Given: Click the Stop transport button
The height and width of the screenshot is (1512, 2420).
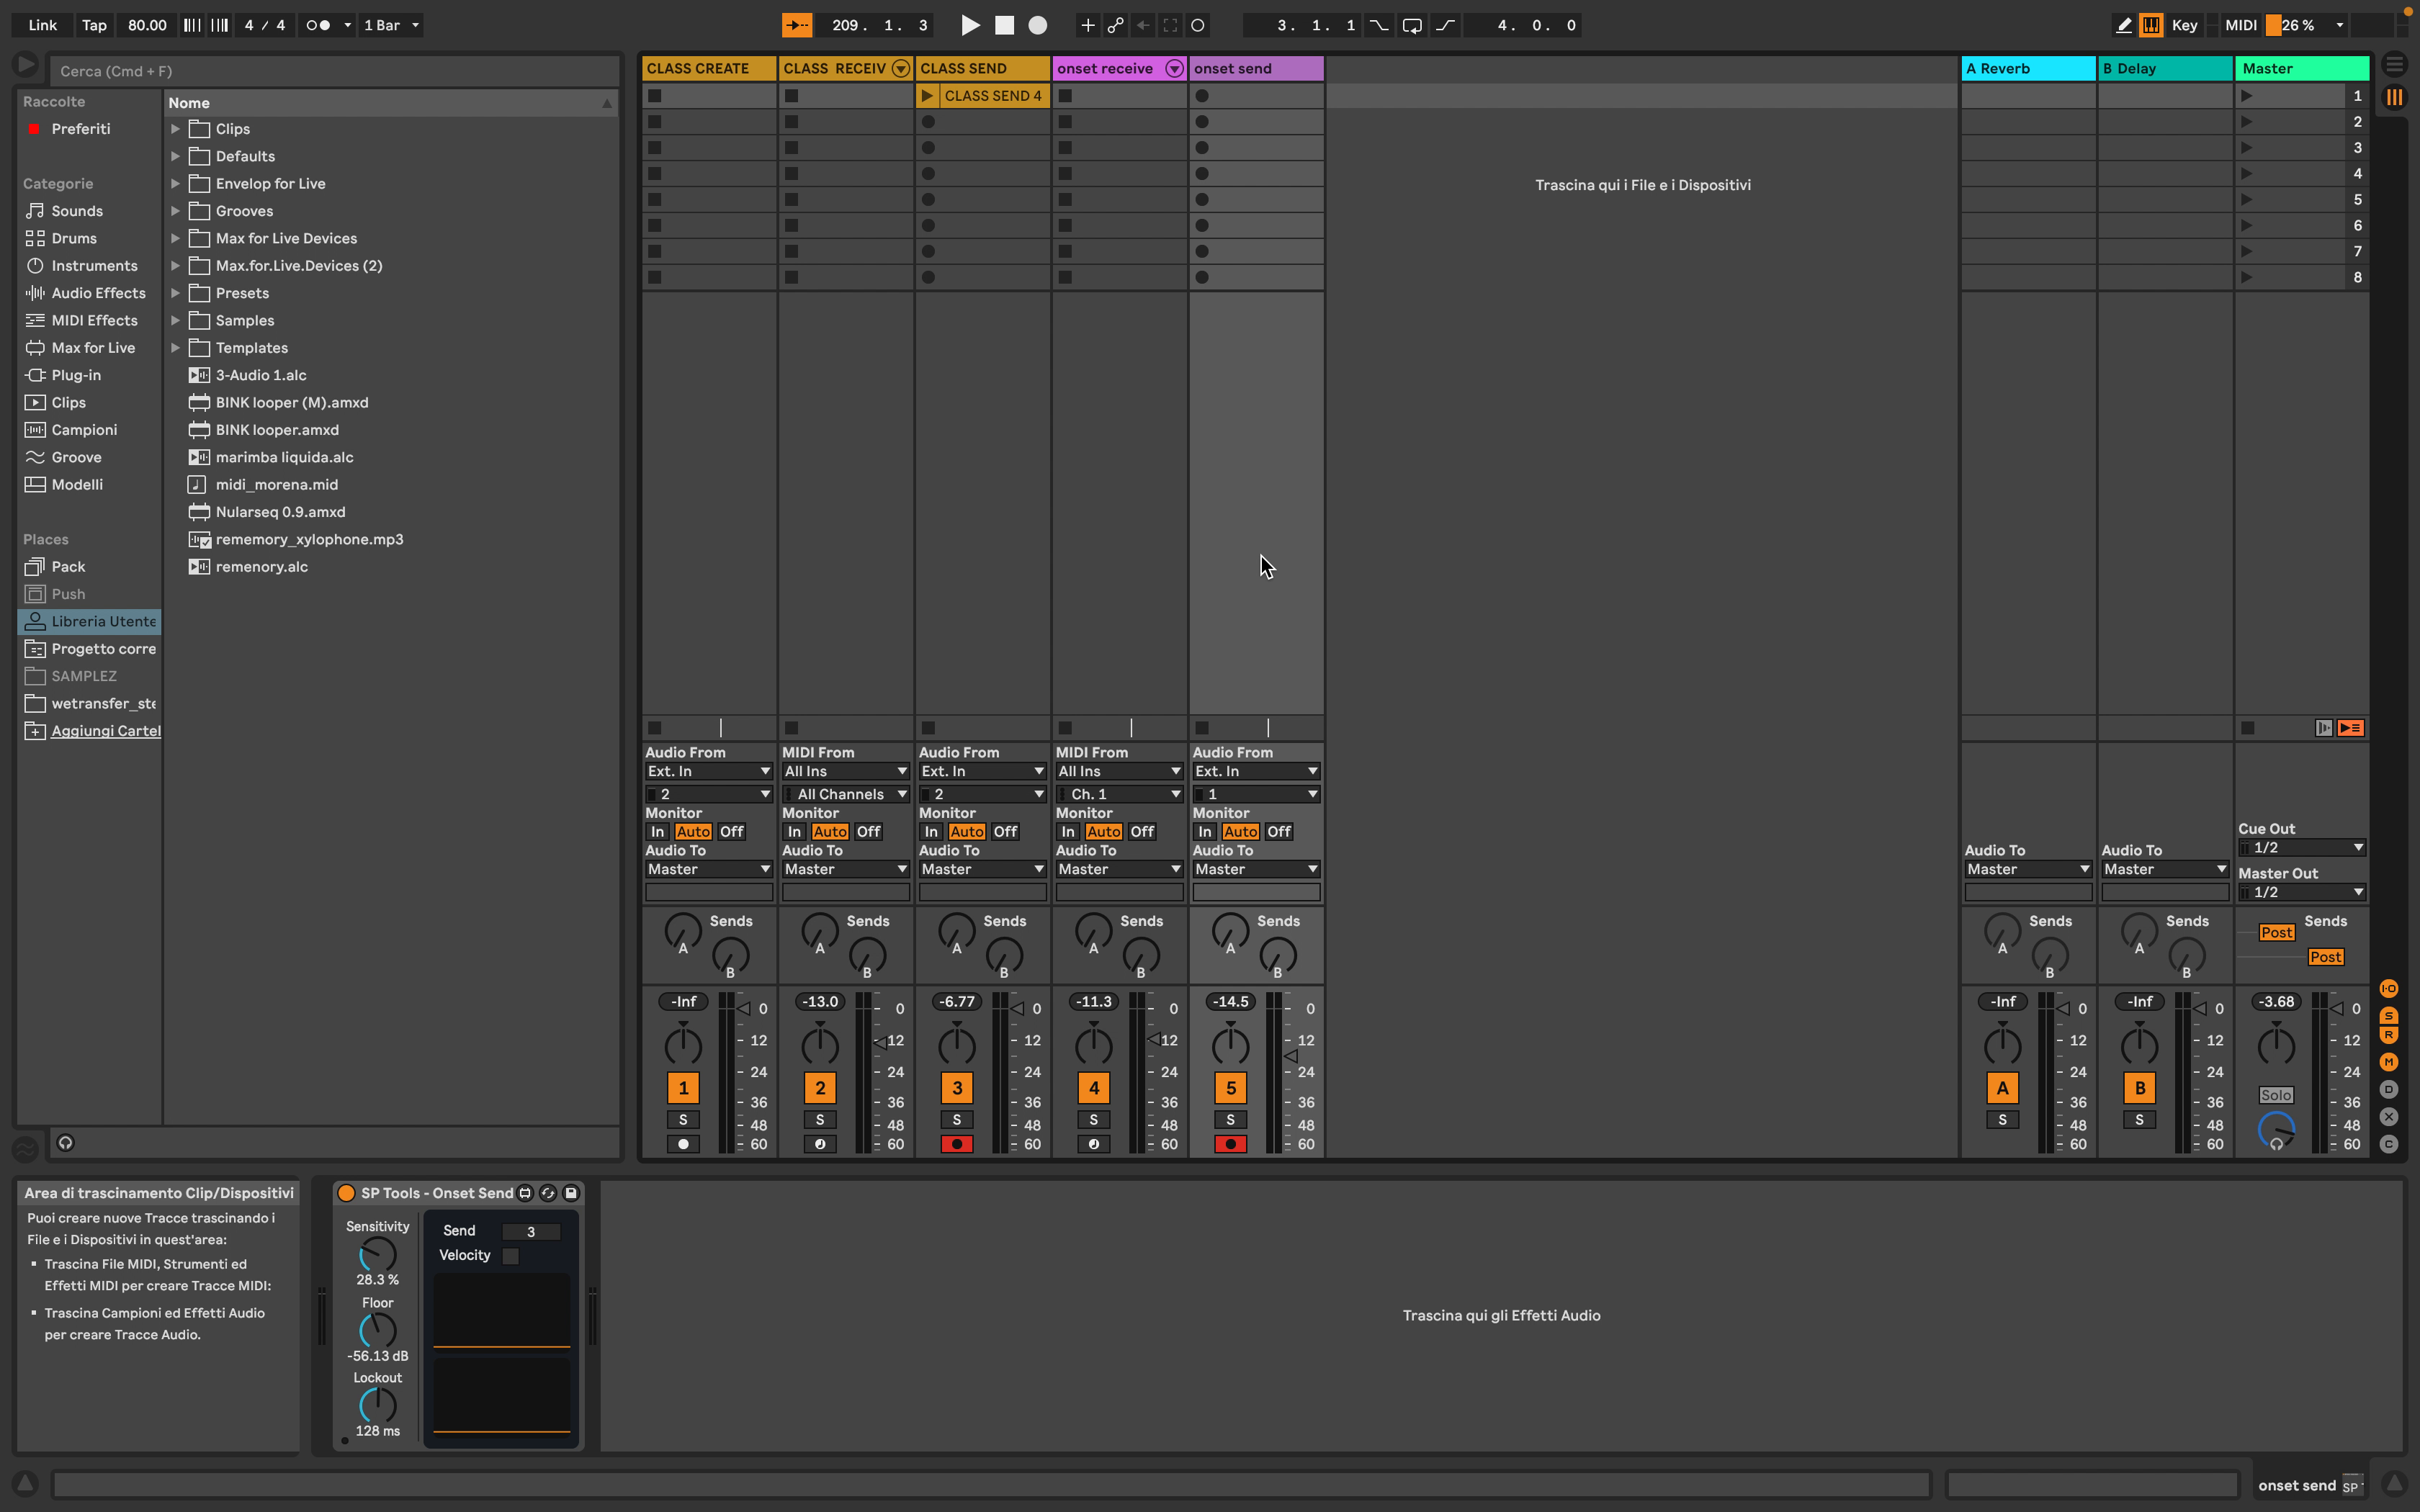Looking at the screenshot, I should click(1004, 25).
